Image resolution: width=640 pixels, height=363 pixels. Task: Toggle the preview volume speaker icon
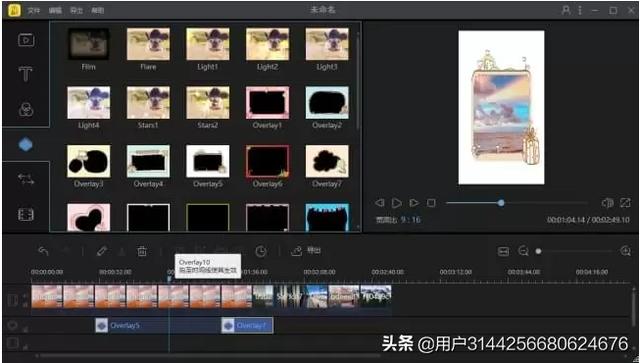607,203
